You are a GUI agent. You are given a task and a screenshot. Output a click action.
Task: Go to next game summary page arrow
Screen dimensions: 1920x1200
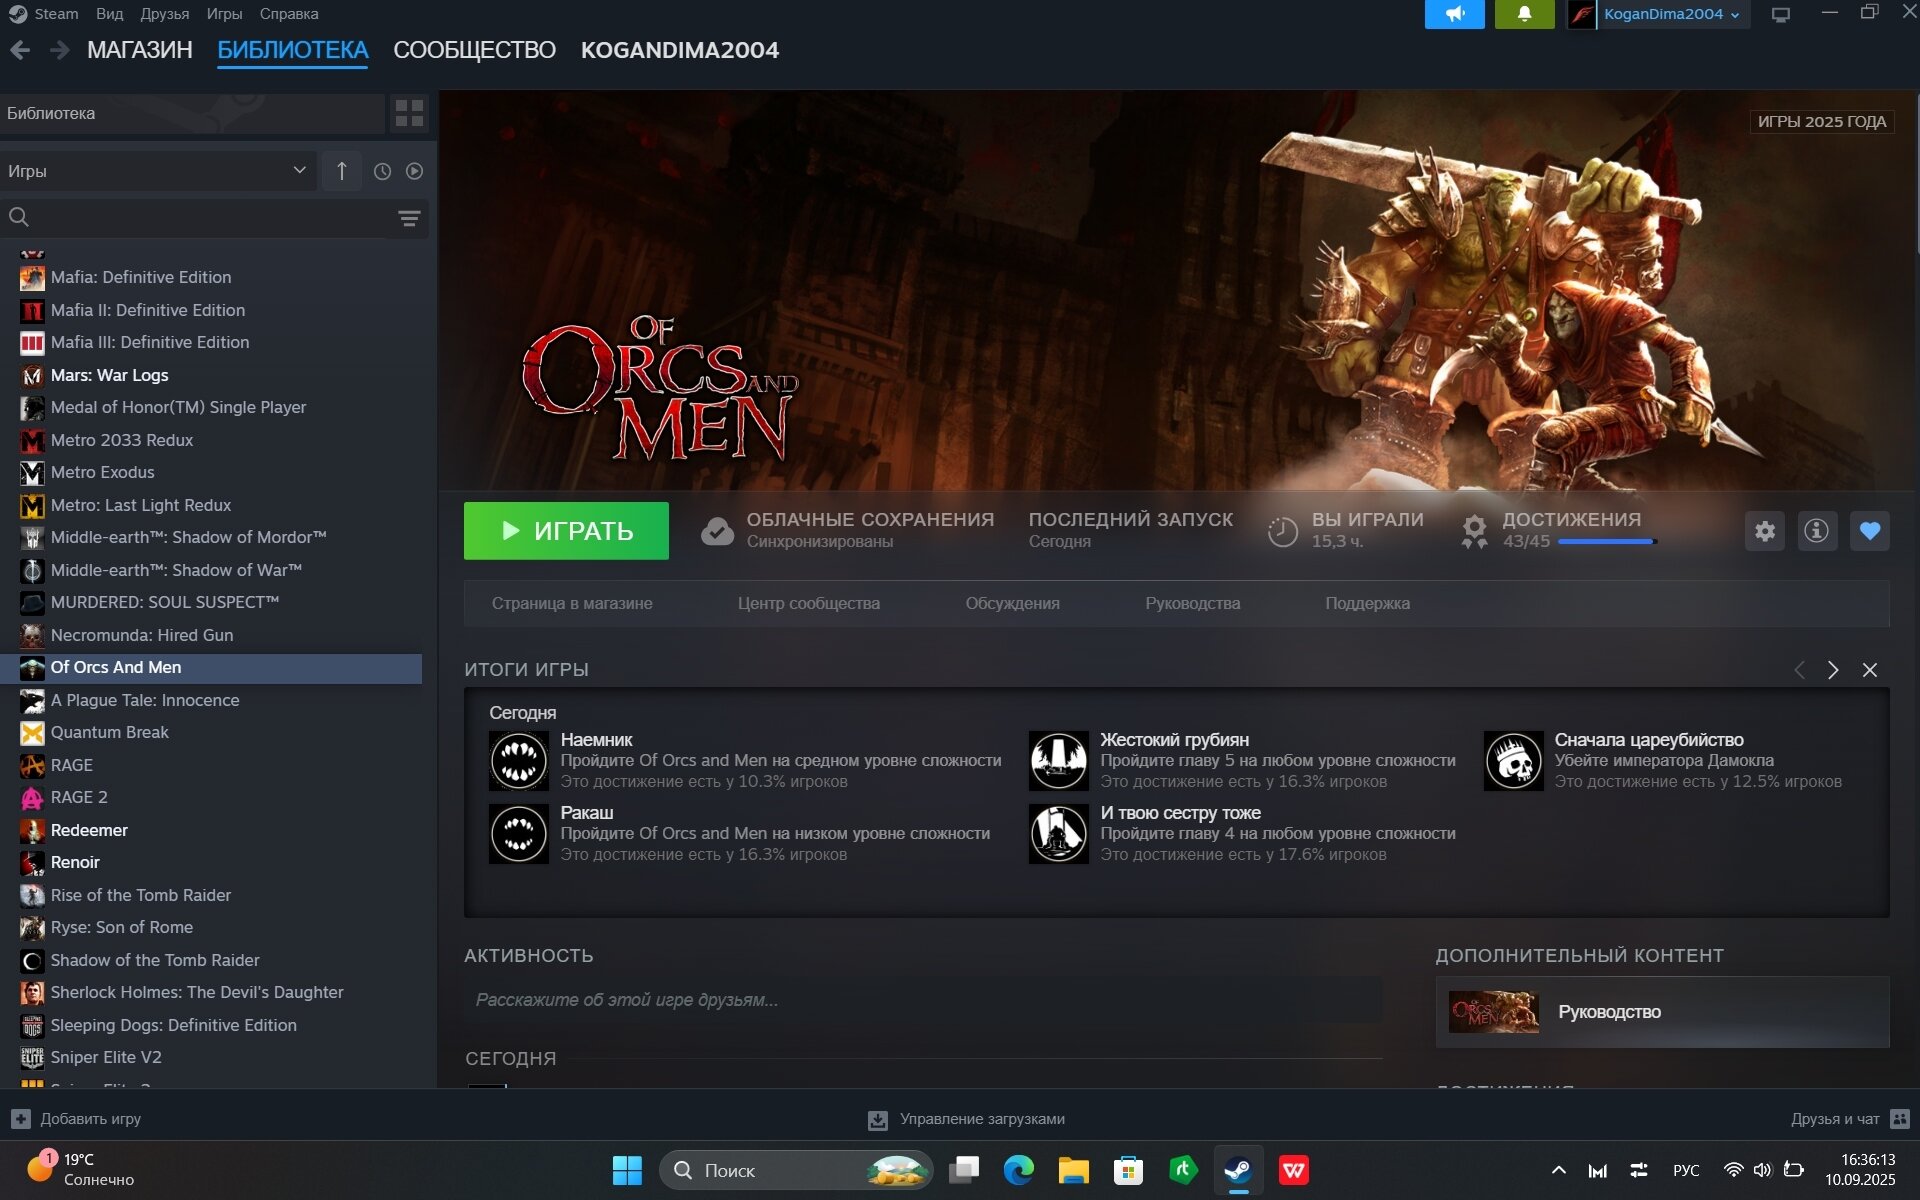click(x=1833, y=670)
